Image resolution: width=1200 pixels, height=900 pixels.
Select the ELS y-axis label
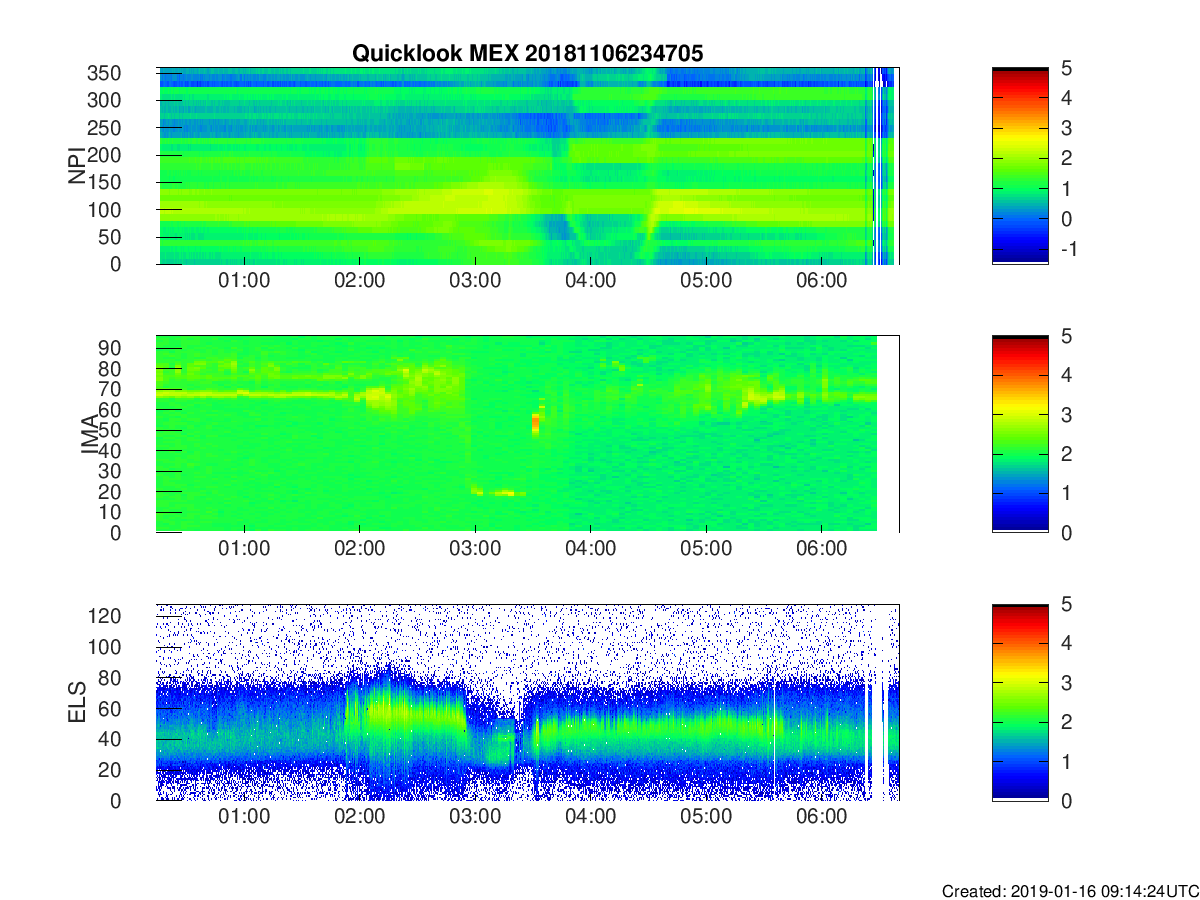[x=77, y=702]
